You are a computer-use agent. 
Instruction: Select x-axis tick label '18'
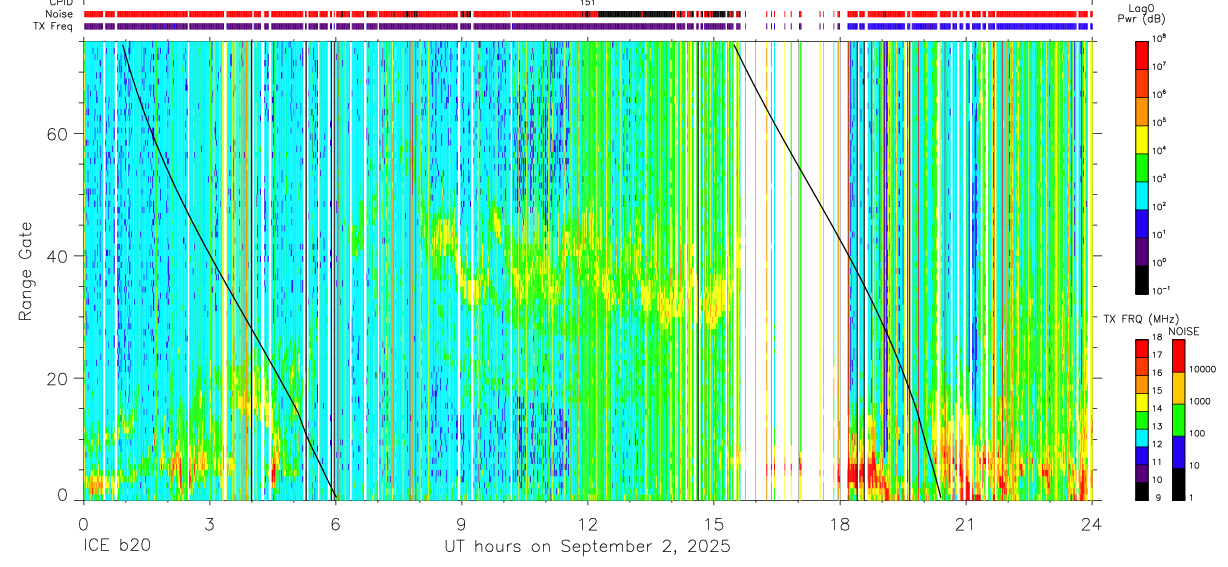tap(840, 523)
